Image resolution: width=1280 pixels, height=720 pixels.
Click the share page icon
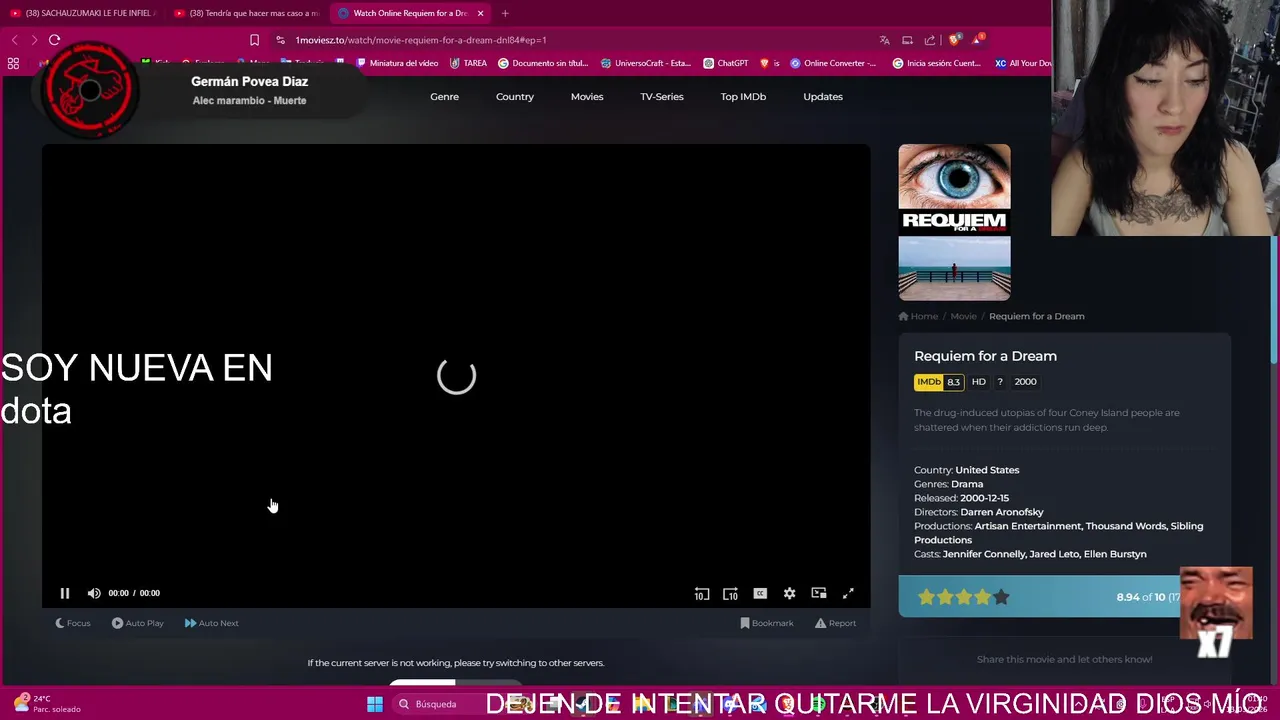(930, 40)
